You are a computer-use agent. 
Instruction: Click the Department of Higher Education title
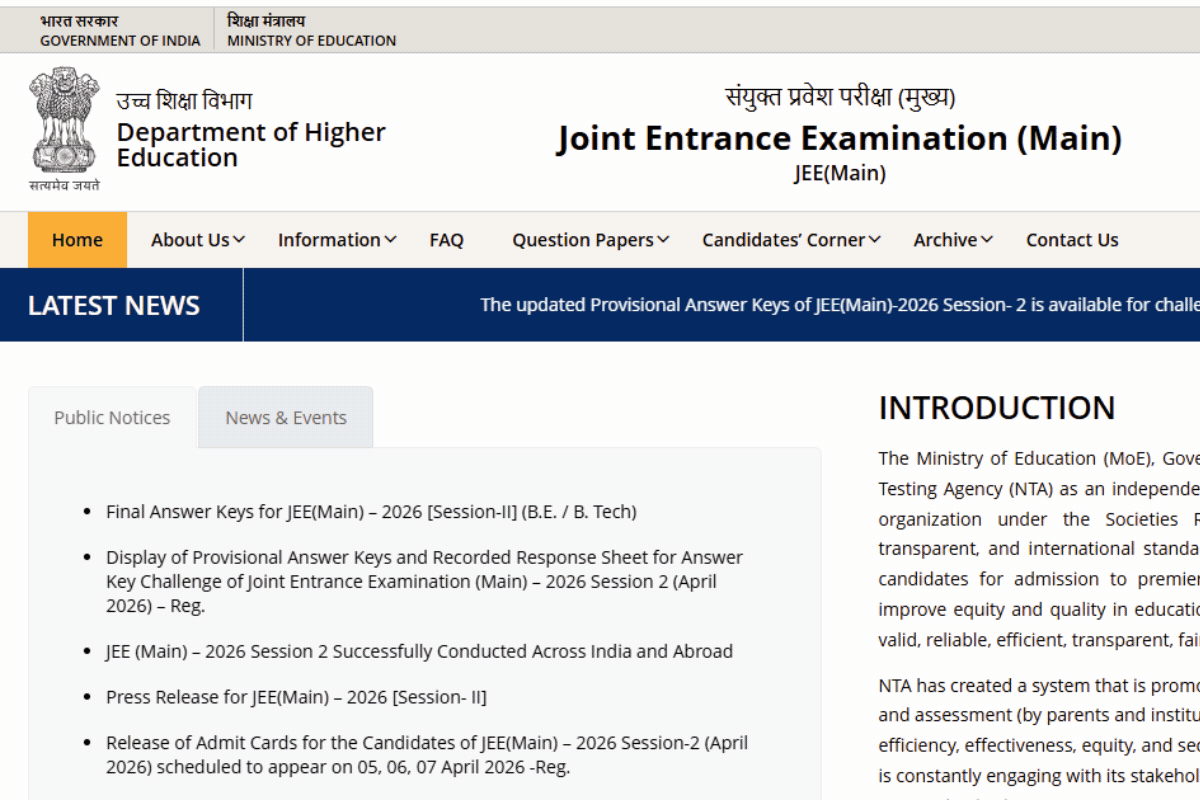[x=250, y=144]
